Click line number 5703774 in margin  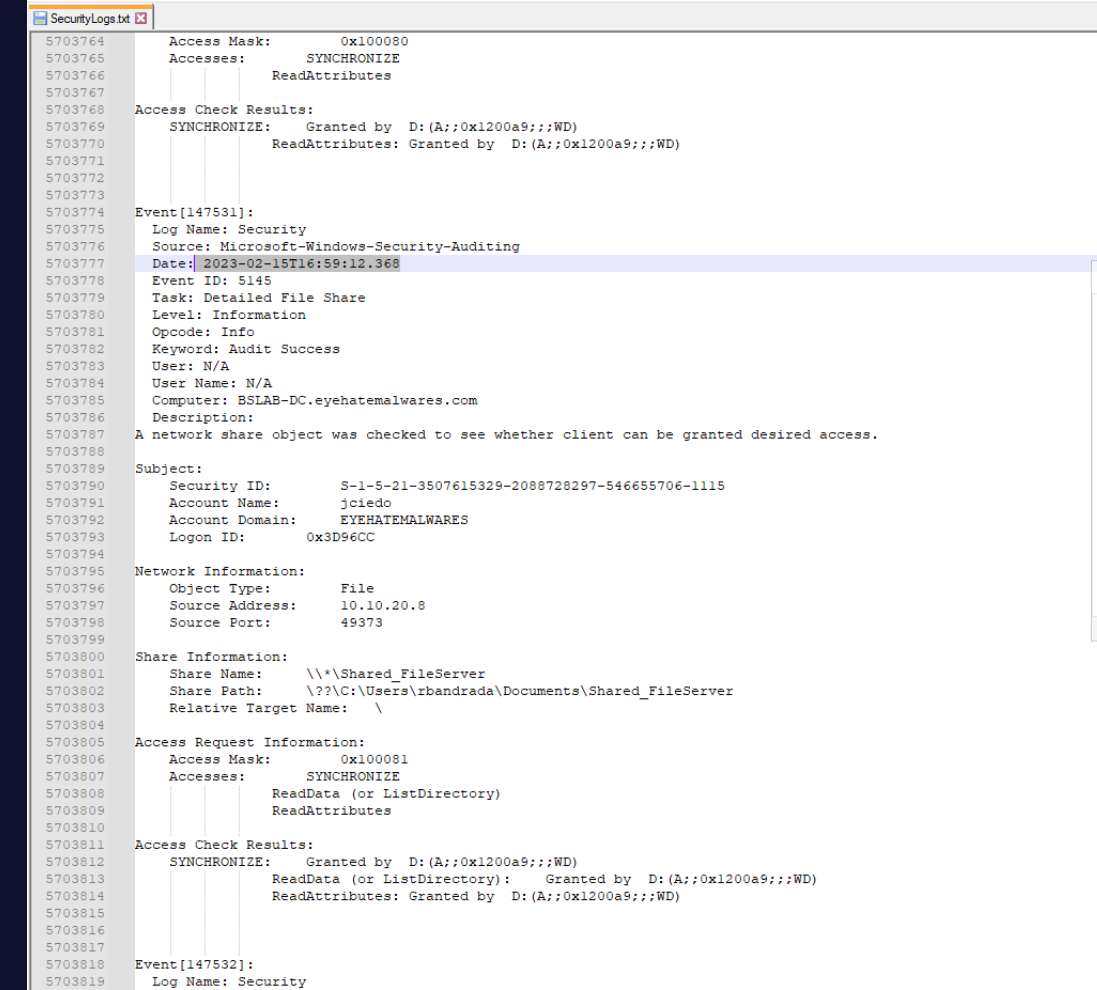coord(75,212)
